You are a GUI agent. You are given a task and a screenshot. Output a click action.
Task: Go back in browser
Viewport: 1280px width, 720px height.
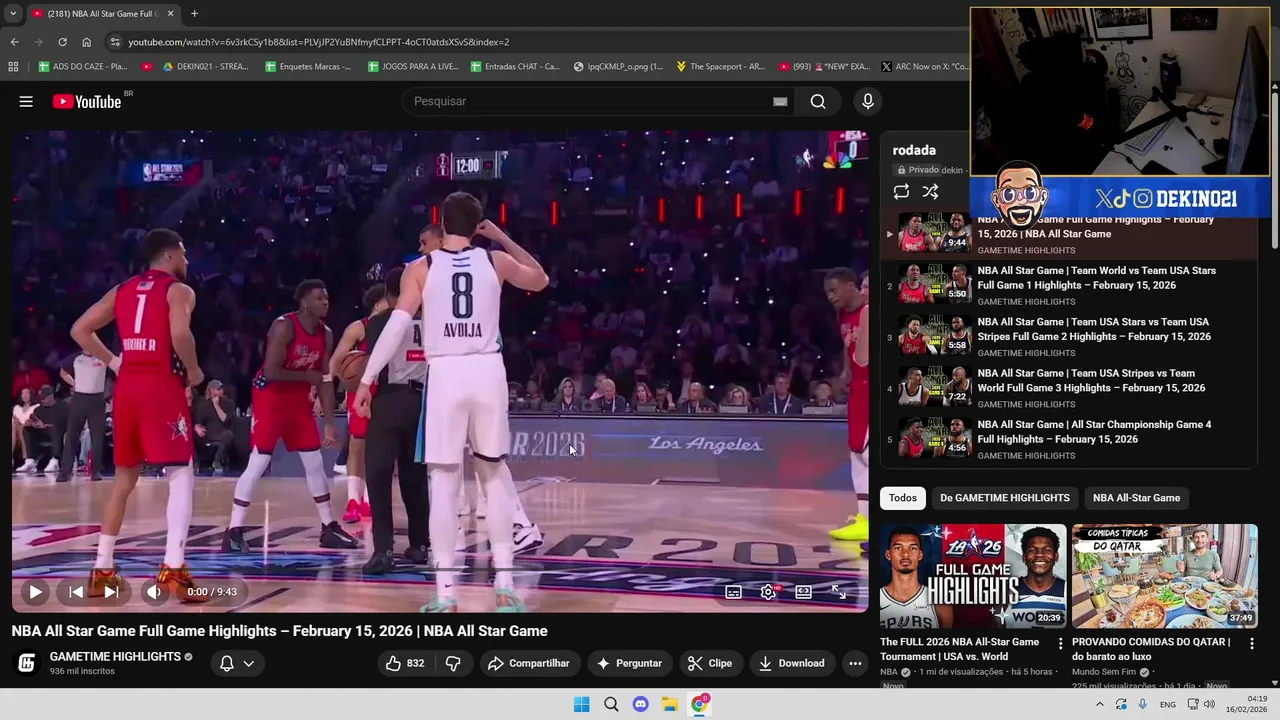(x=14, y=42)
